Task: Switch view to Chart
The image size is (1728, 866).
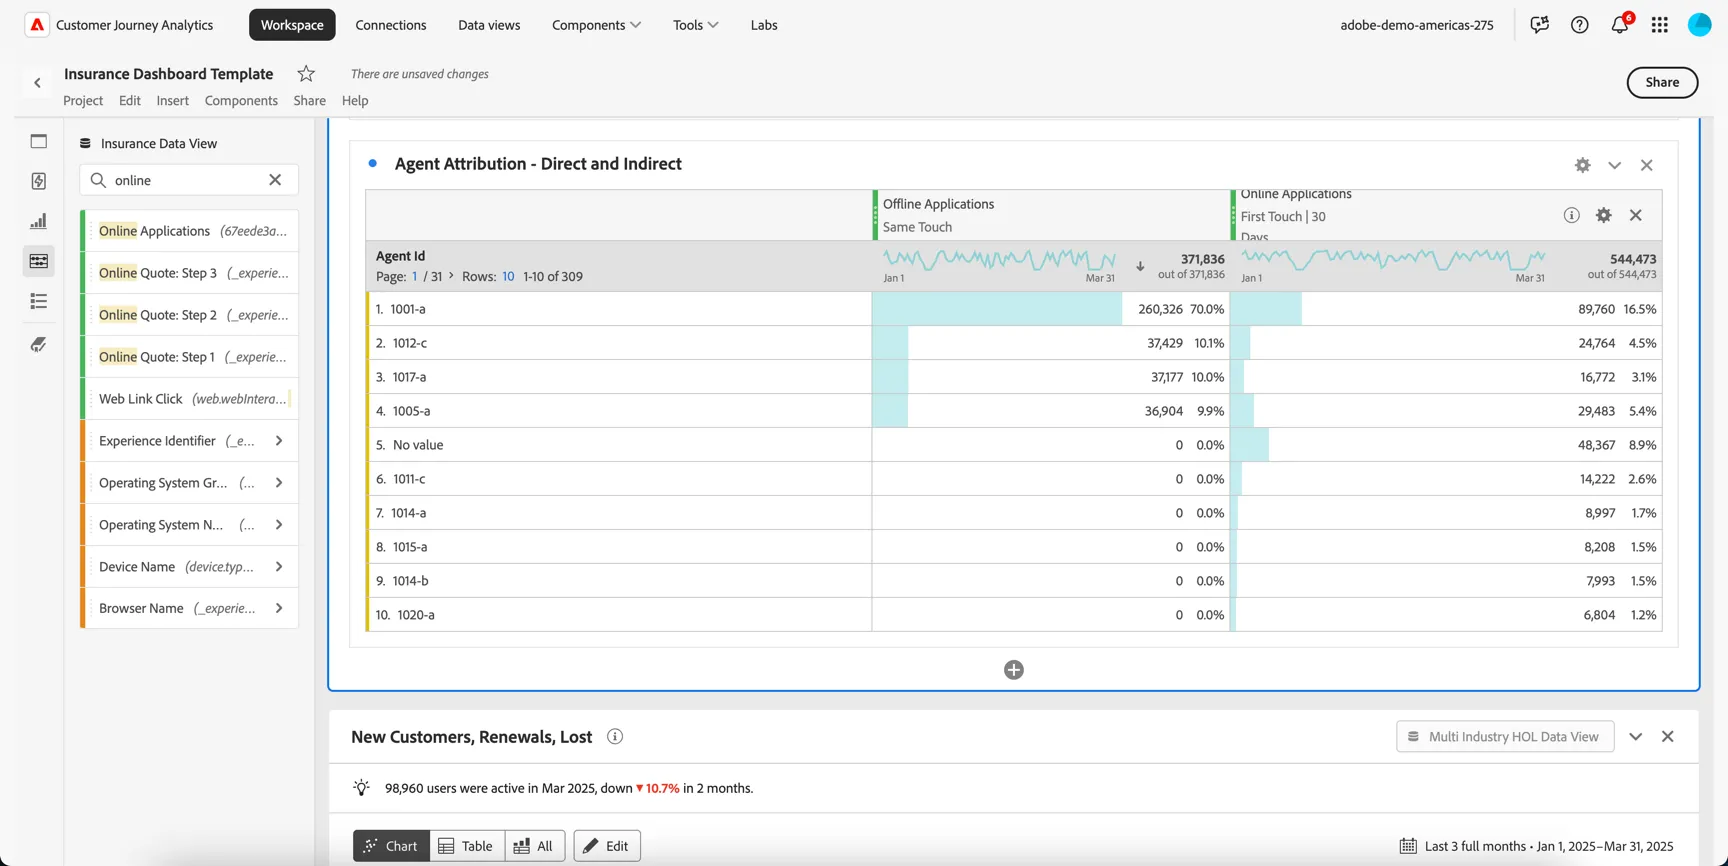Action: 391,846
